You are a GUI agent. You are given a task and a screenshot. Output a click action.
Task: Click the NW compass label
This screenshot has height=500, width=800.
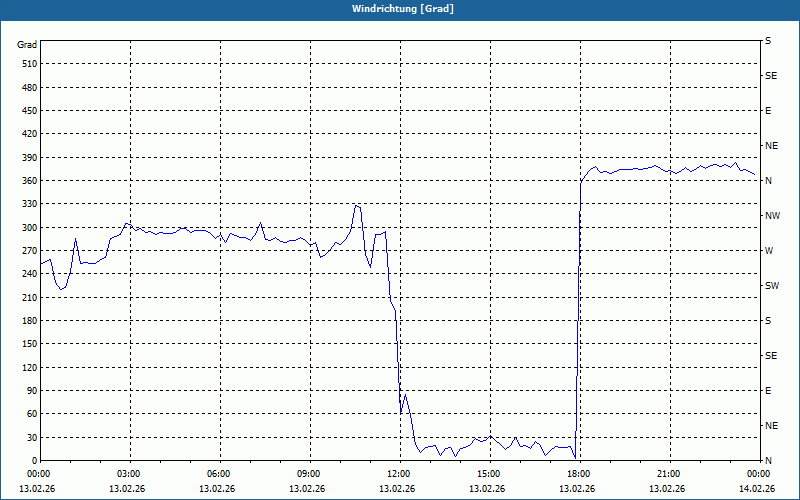click(x=772, y=216)
